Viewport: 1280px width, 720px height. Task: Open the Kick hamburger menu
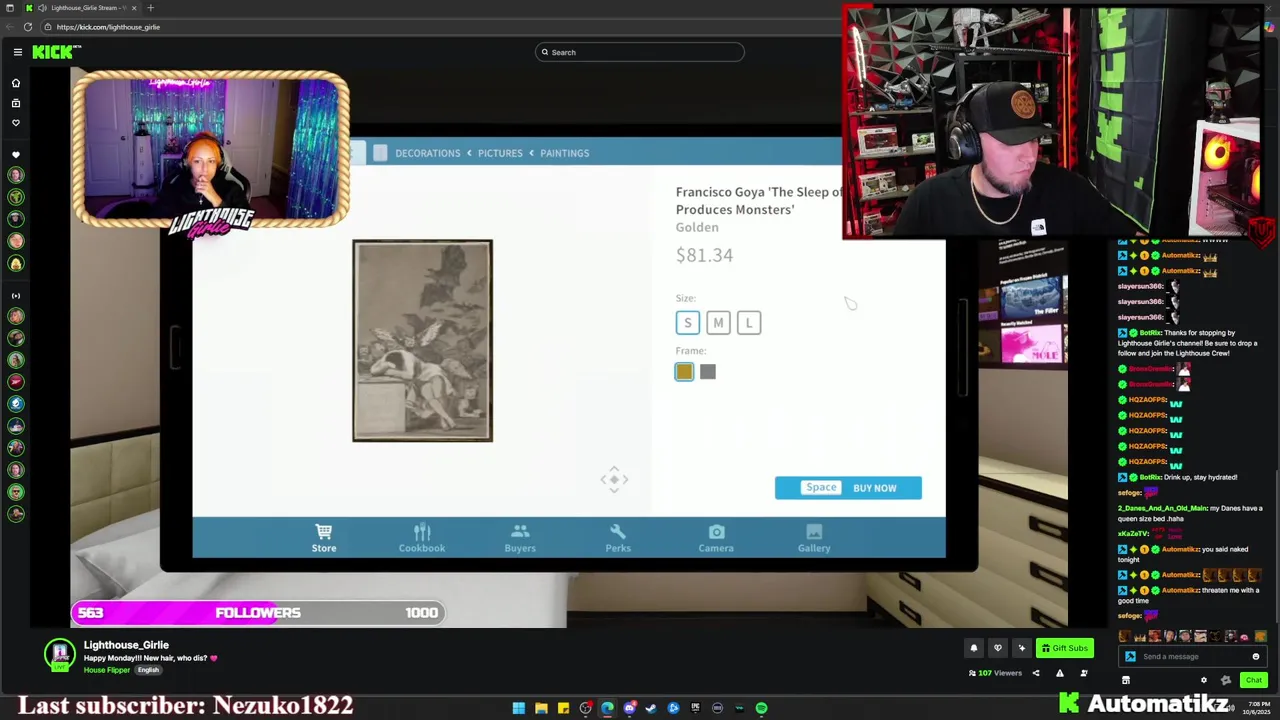[17, 52]
